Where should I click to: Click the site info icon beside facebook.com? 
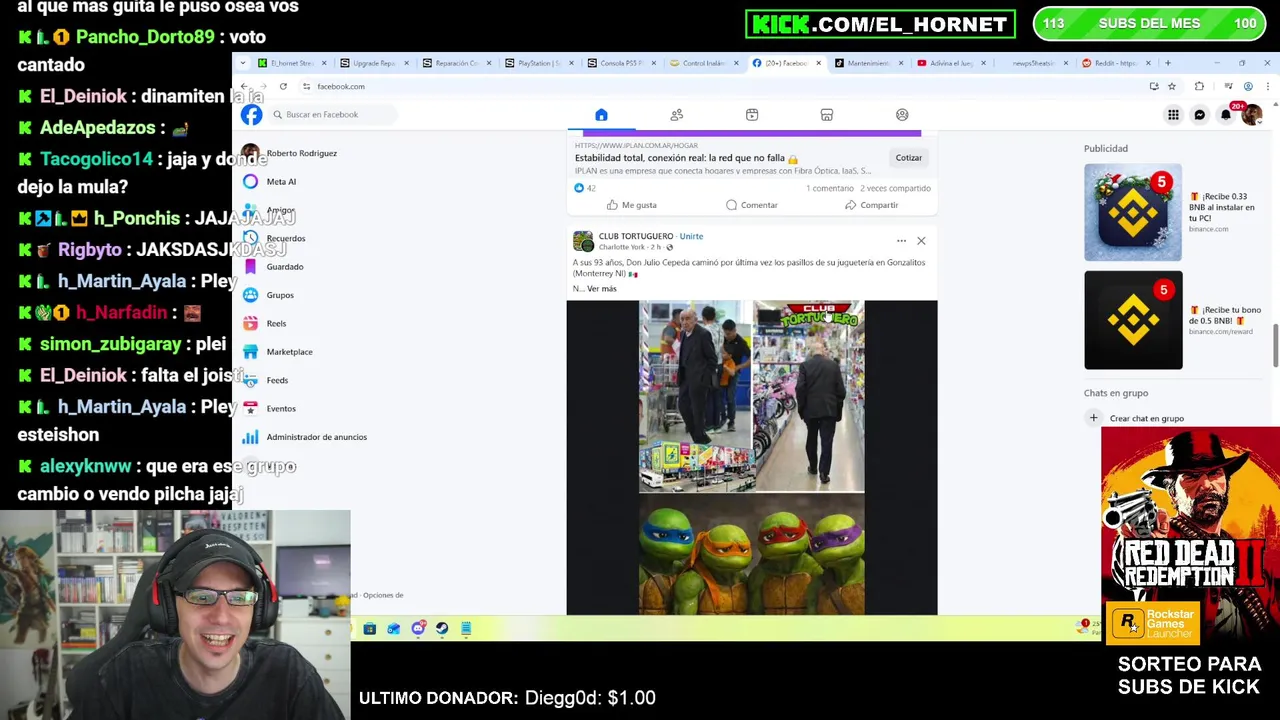click(x=306, y=86)
